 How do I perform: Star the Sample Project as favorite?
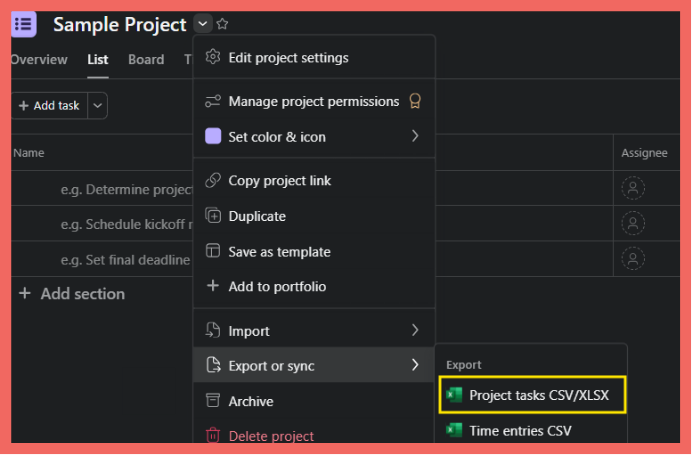point(223,25)
